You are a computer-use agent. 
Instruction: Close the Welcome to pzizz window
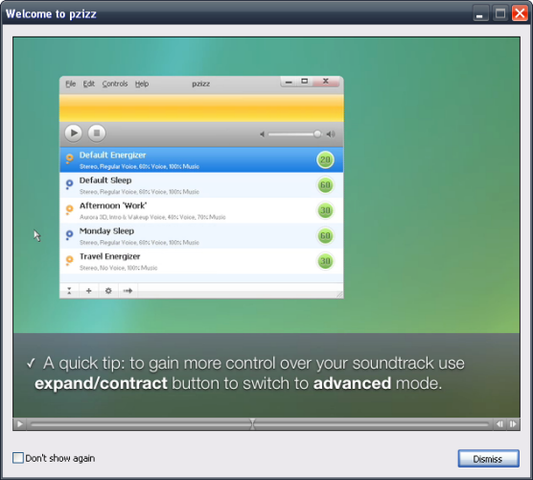(520, 14)
